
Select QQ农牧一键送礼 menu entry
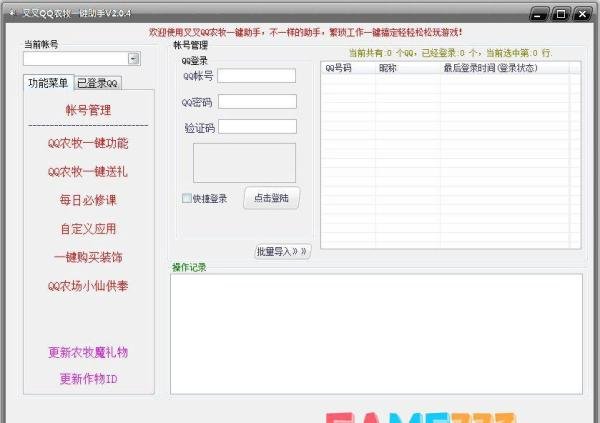88,171
